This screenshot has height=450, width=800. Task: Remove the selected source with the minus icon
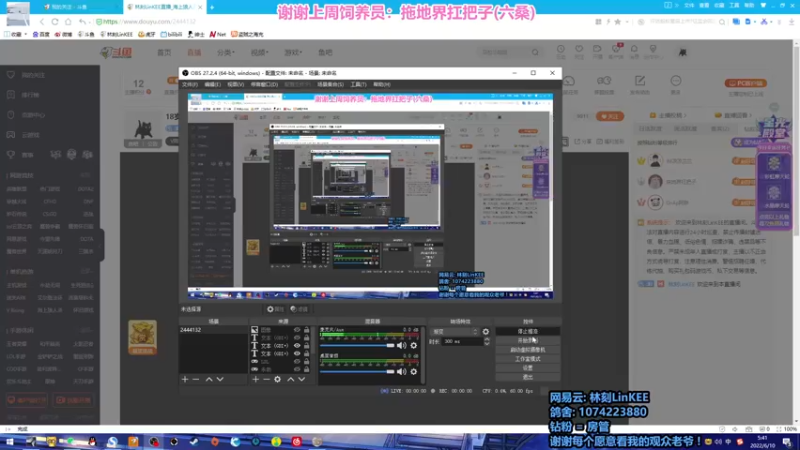tap(266, 379)
